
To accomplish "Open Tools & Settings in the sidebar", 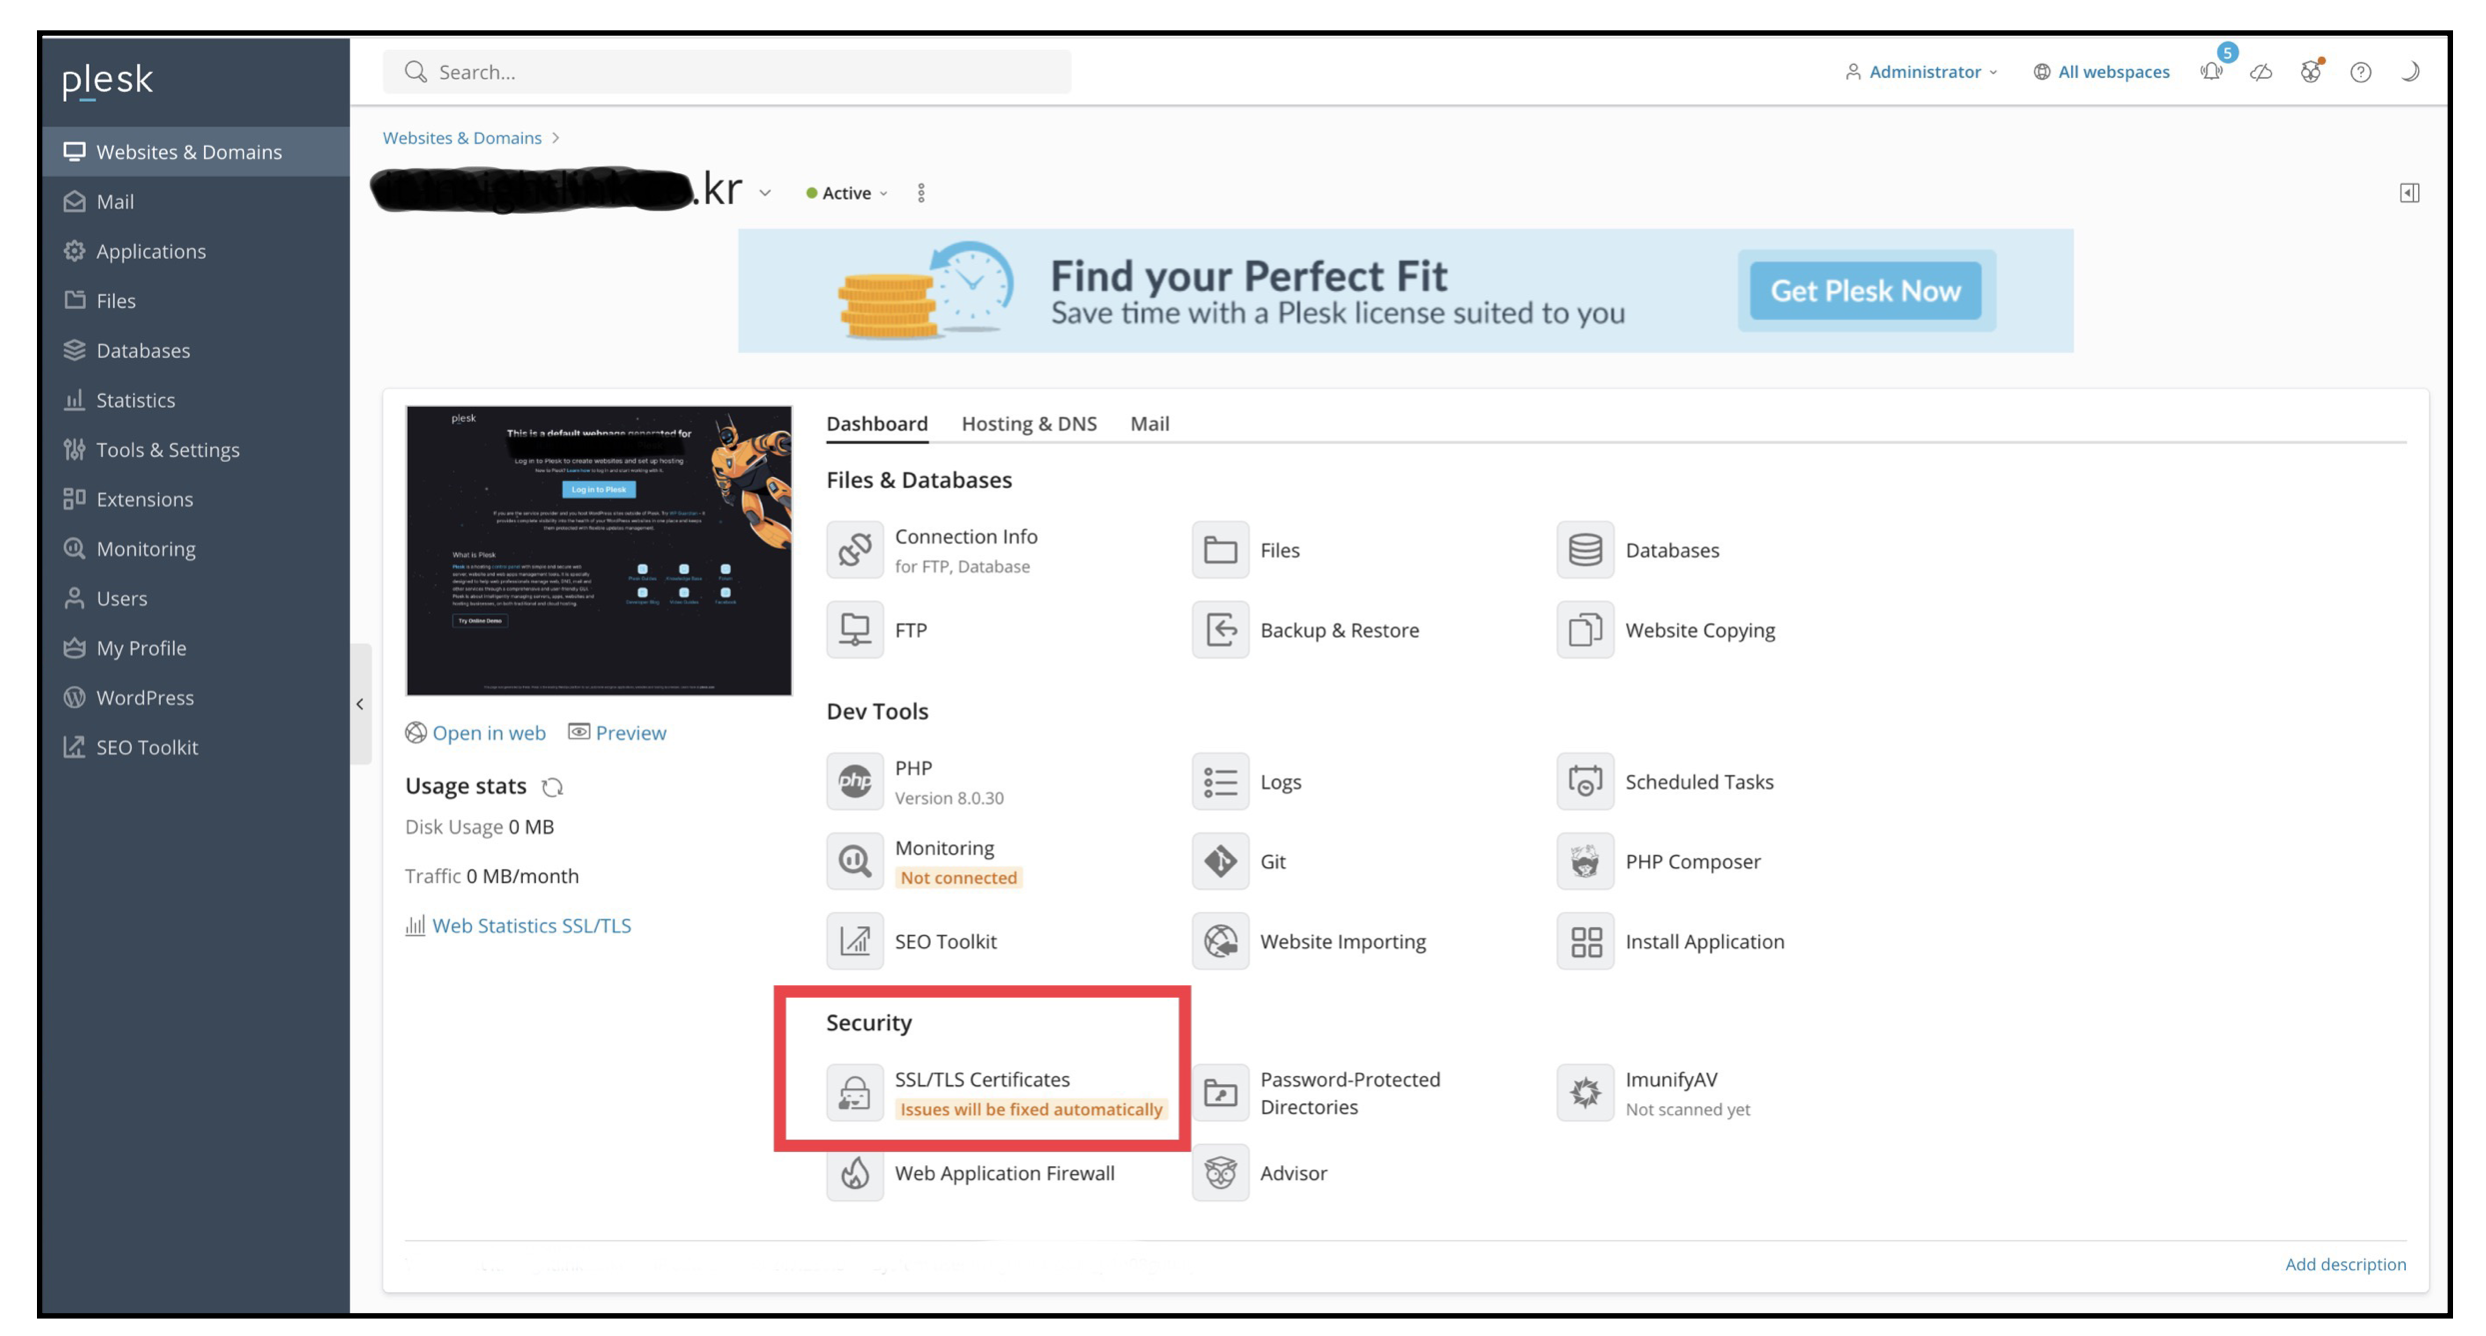I will pos(167,450).
